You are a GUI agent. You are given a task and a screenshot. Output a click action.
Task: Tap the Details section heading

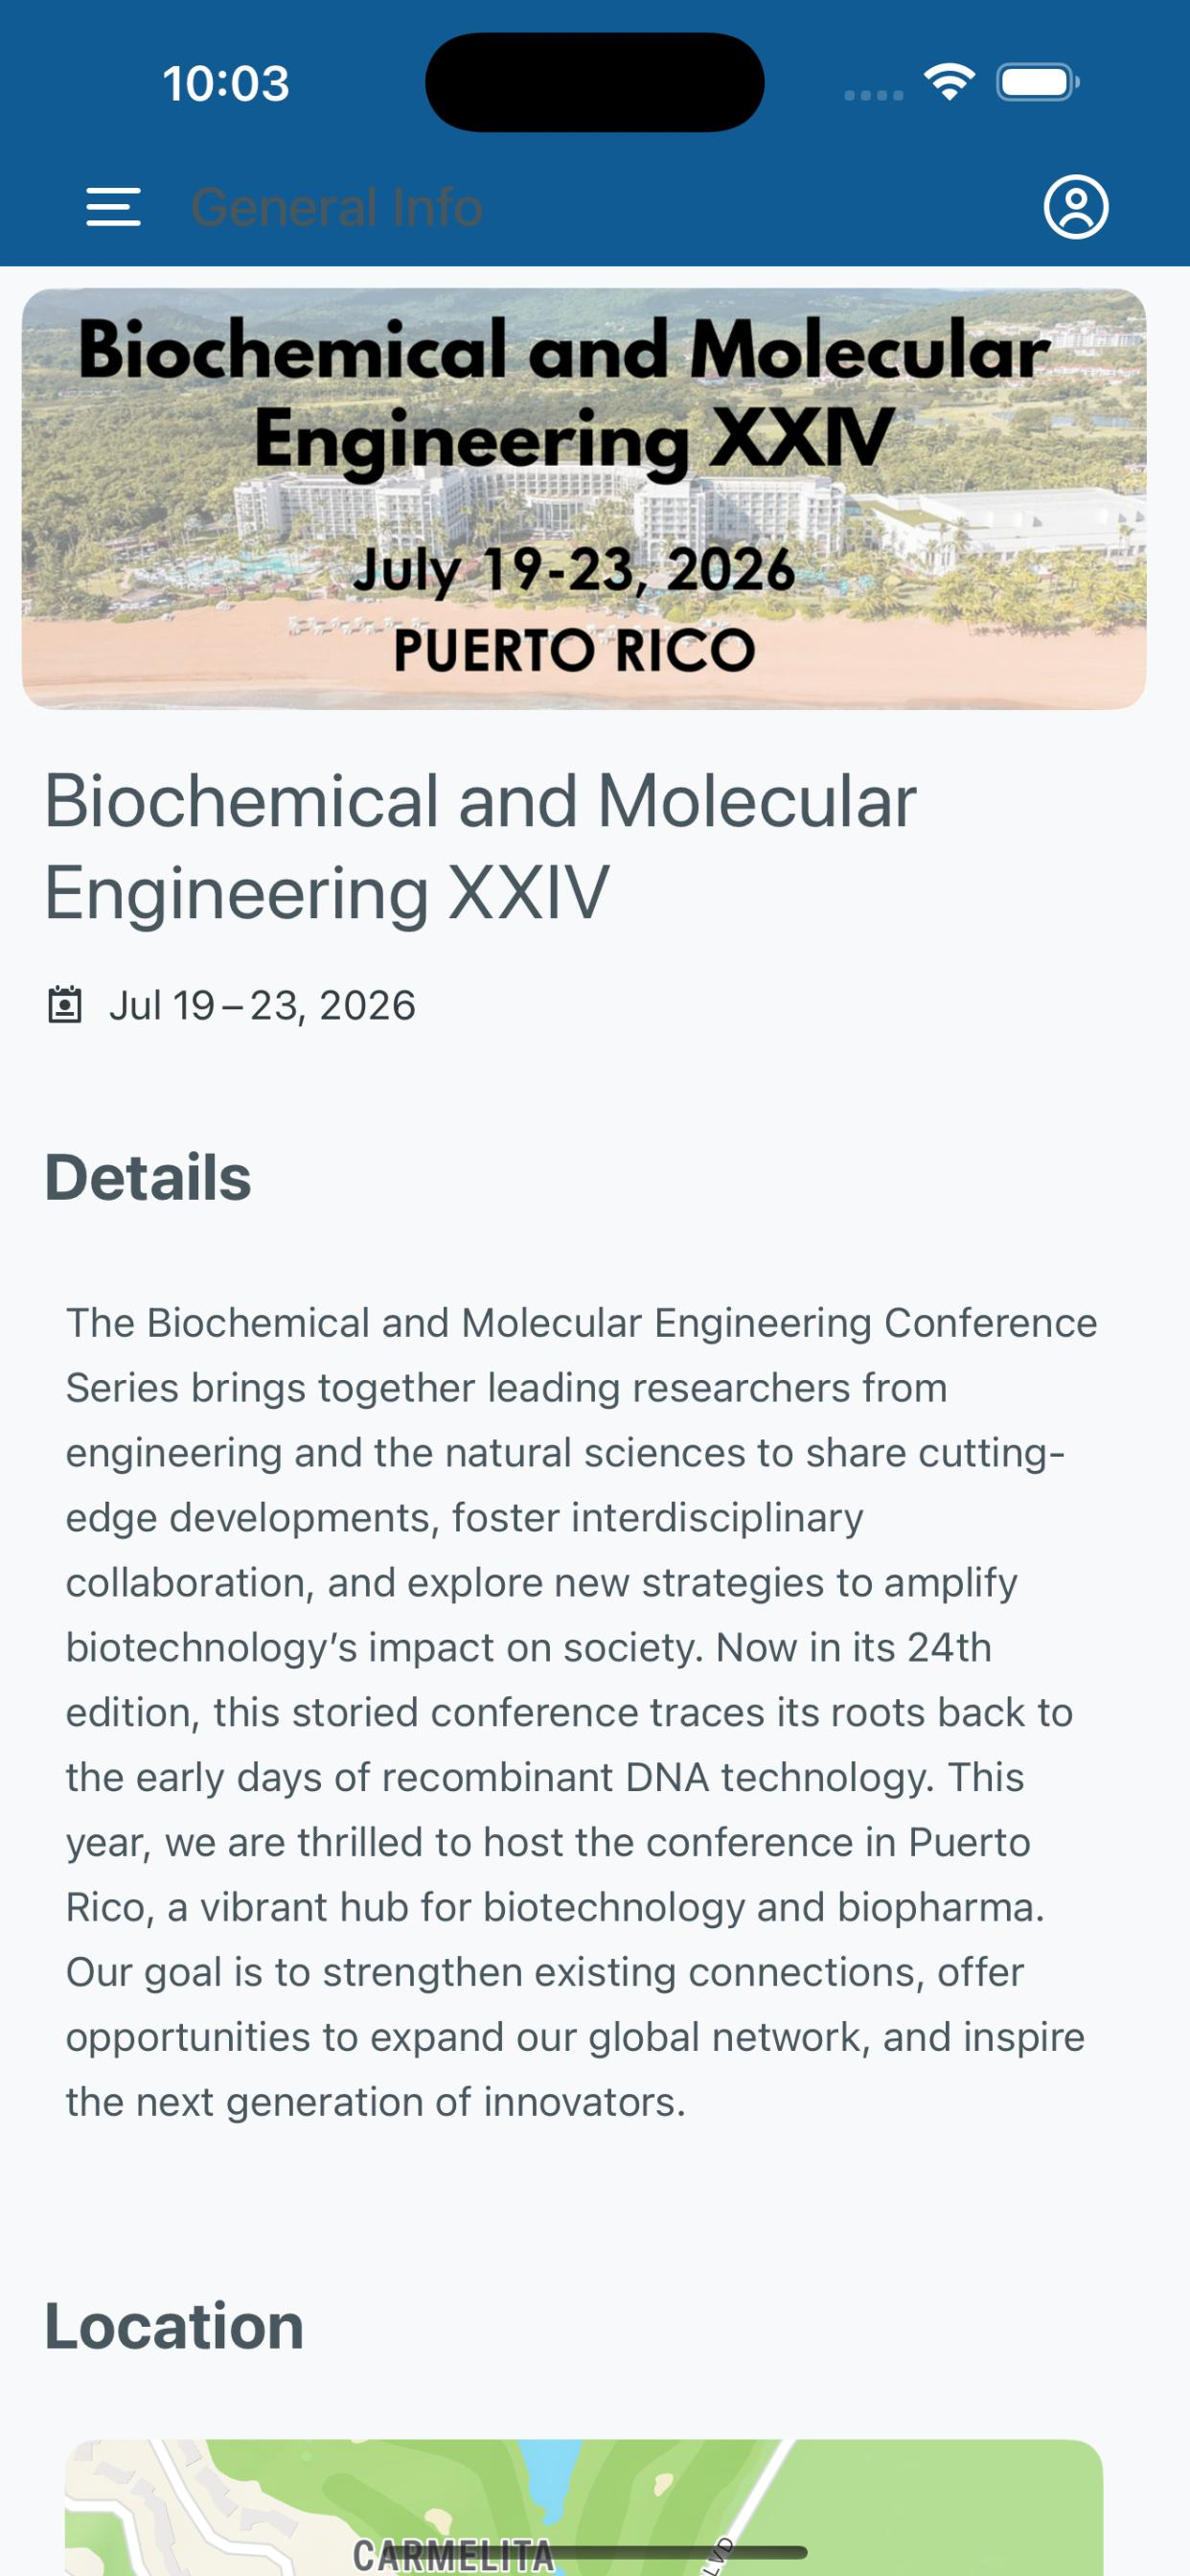point(148,1177)
